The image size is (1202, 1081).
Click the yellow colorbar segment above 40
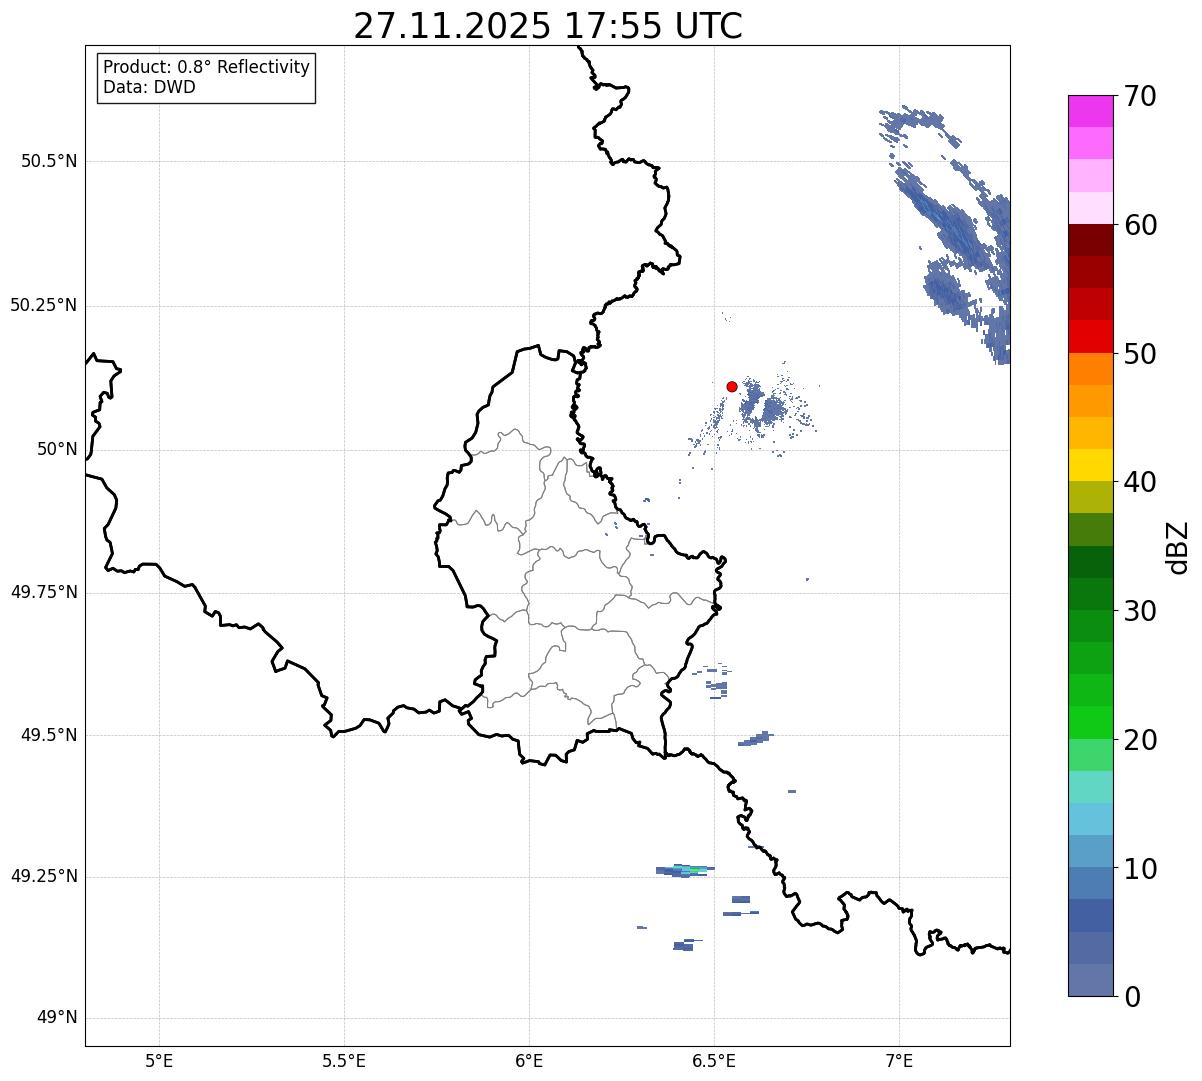(x=1091, y=465)
